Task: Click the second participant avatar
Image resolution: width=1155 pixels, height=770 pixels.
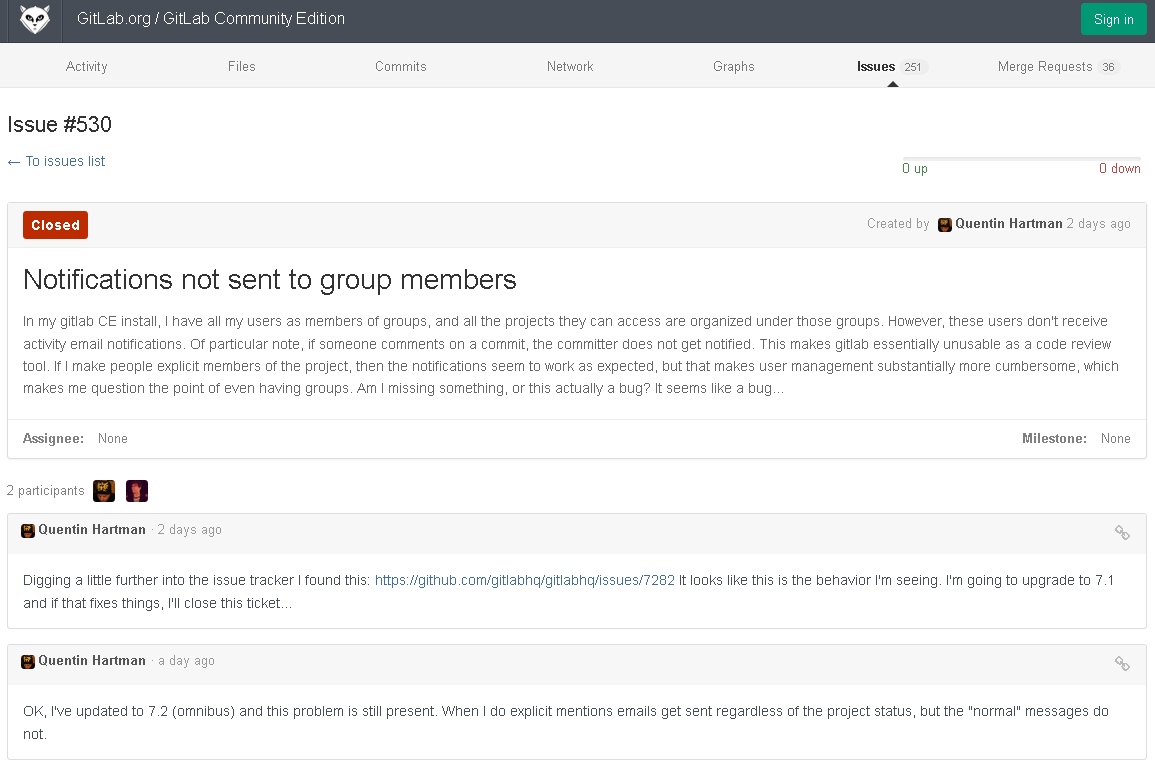Action: (x=137, y=491)
